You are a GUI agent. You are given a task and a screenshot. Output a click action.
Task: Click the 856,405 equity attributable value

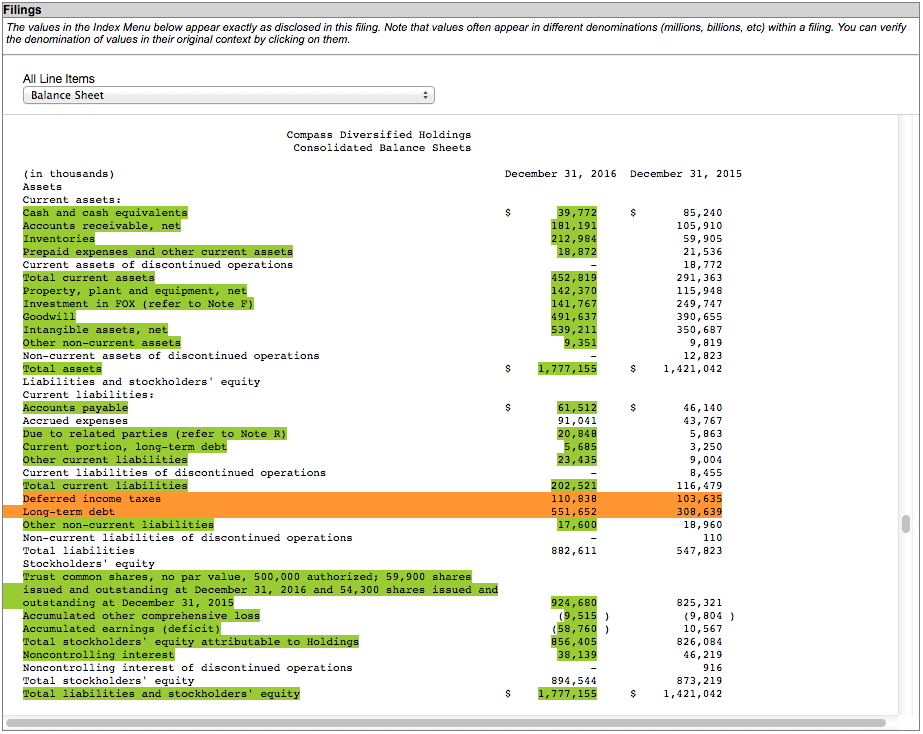[574, 642]
